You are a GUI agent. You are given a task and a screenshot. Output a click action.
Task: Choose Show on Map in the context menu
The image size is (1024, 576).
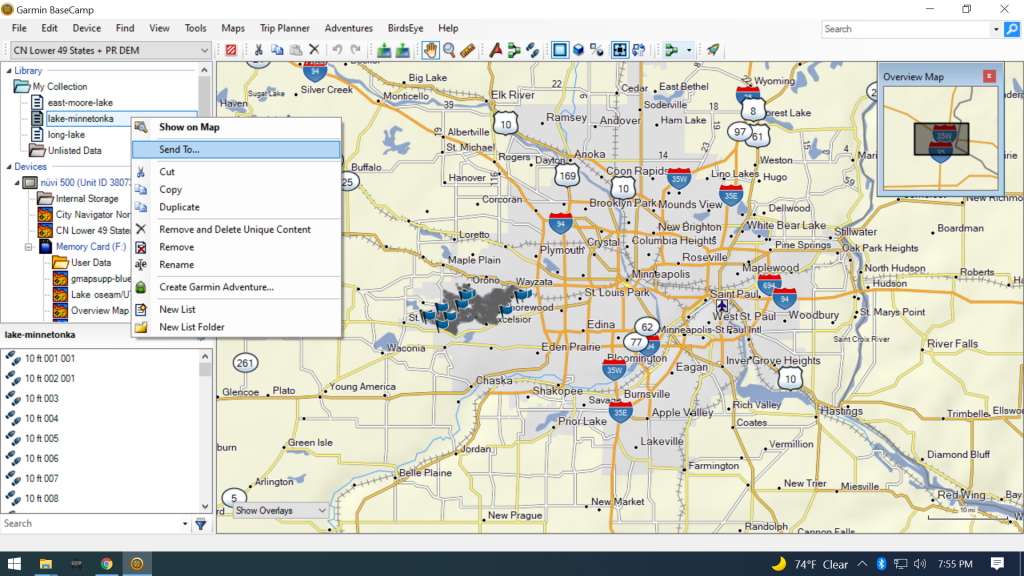click(236, 127)
